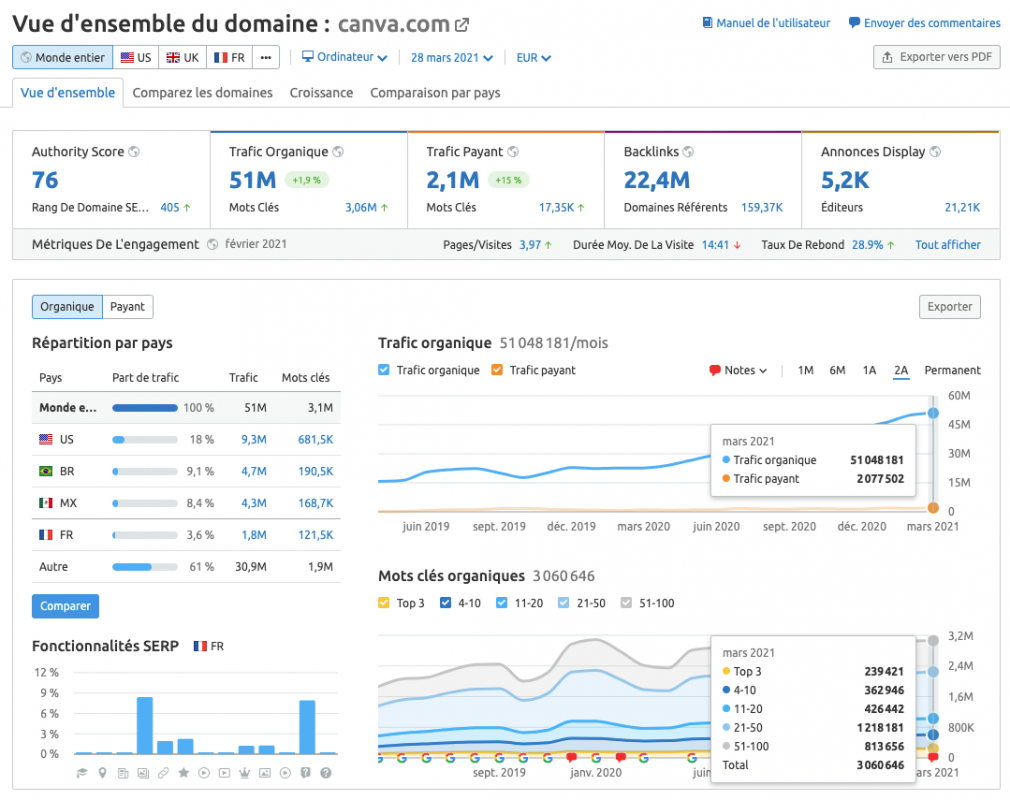Click the globe icon beside Trafic Organique
The height and width of the screenshot is (800, 1010).
[x=338, y=152]
